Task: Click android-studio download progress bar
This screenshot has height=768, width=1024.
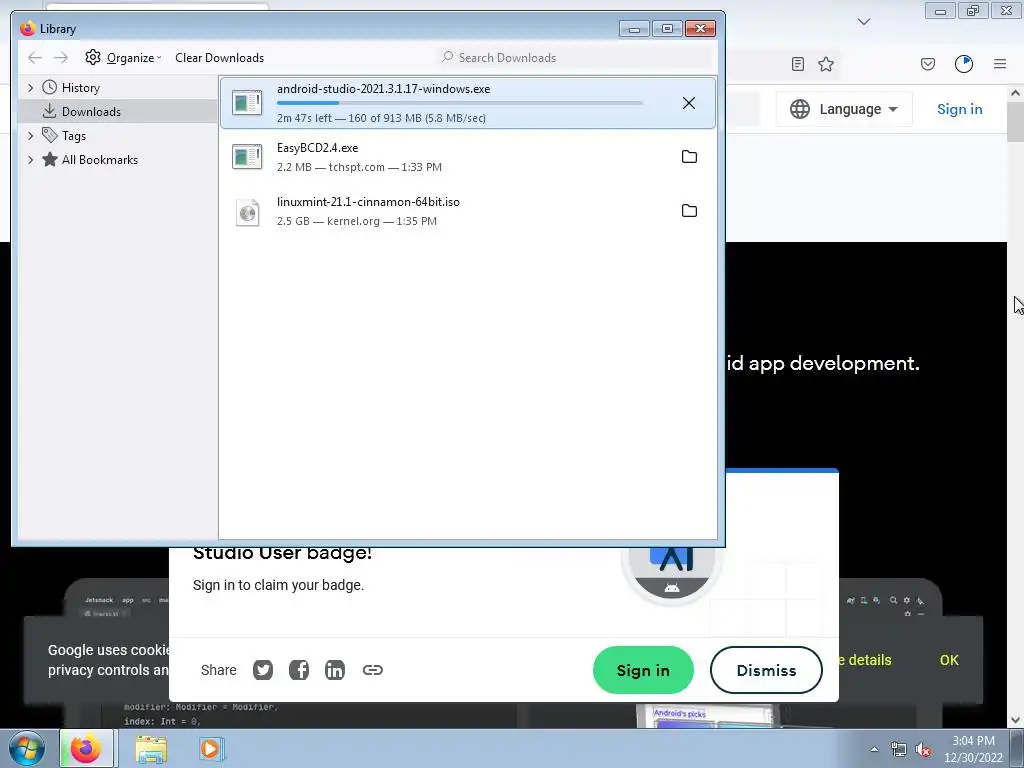Action: coord(460,103)
